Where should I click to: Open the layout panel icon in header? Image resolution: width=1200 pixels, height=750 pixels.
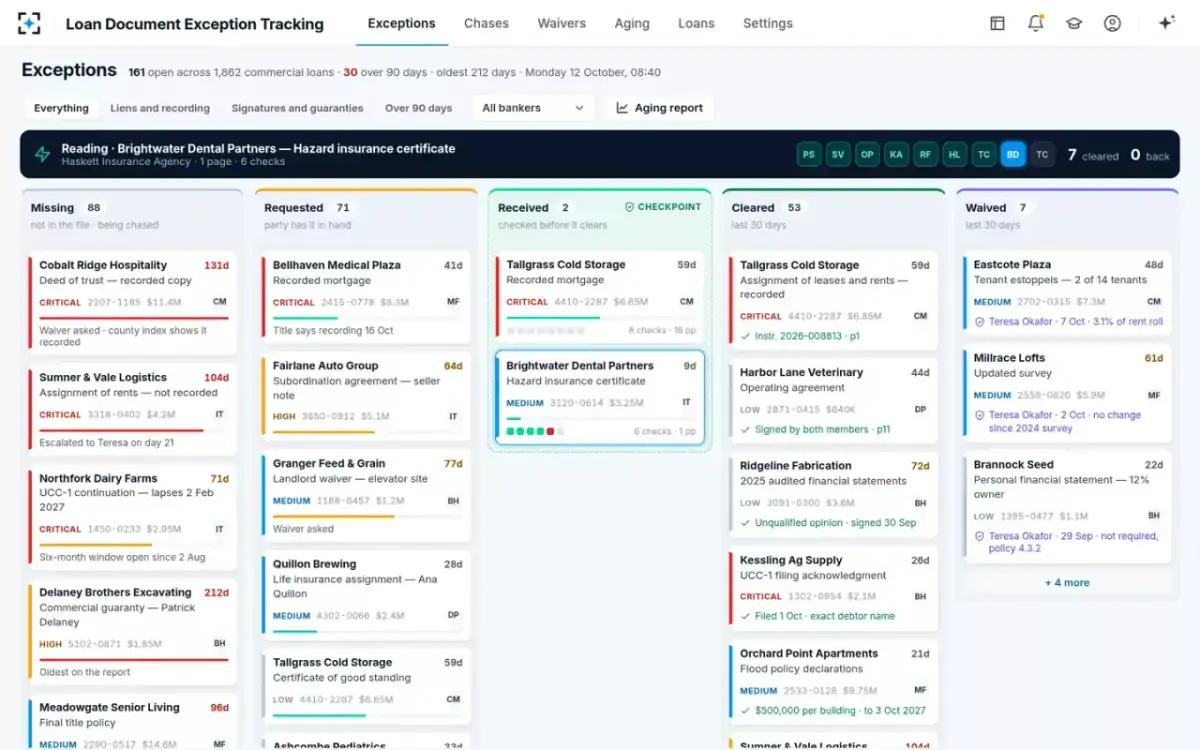(x=997, y=23)
